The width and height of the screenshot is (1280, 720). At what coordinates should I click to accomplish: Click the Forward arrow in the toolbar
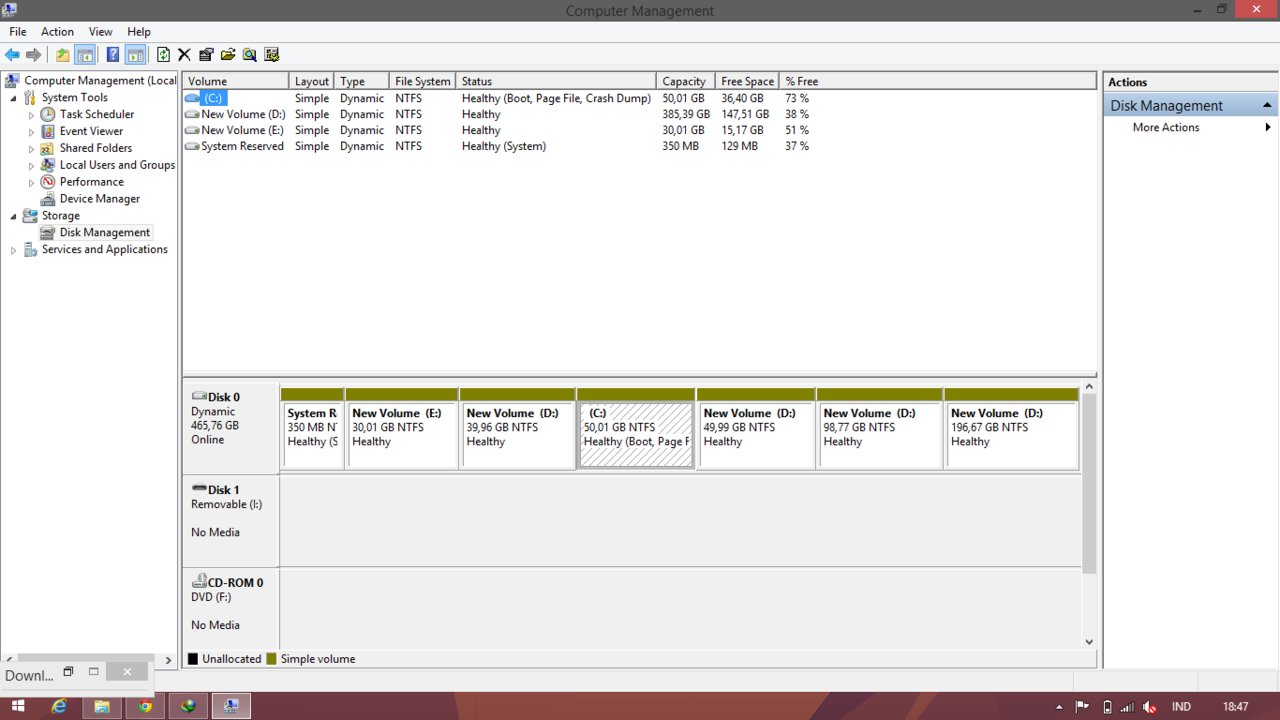(34, 55)
